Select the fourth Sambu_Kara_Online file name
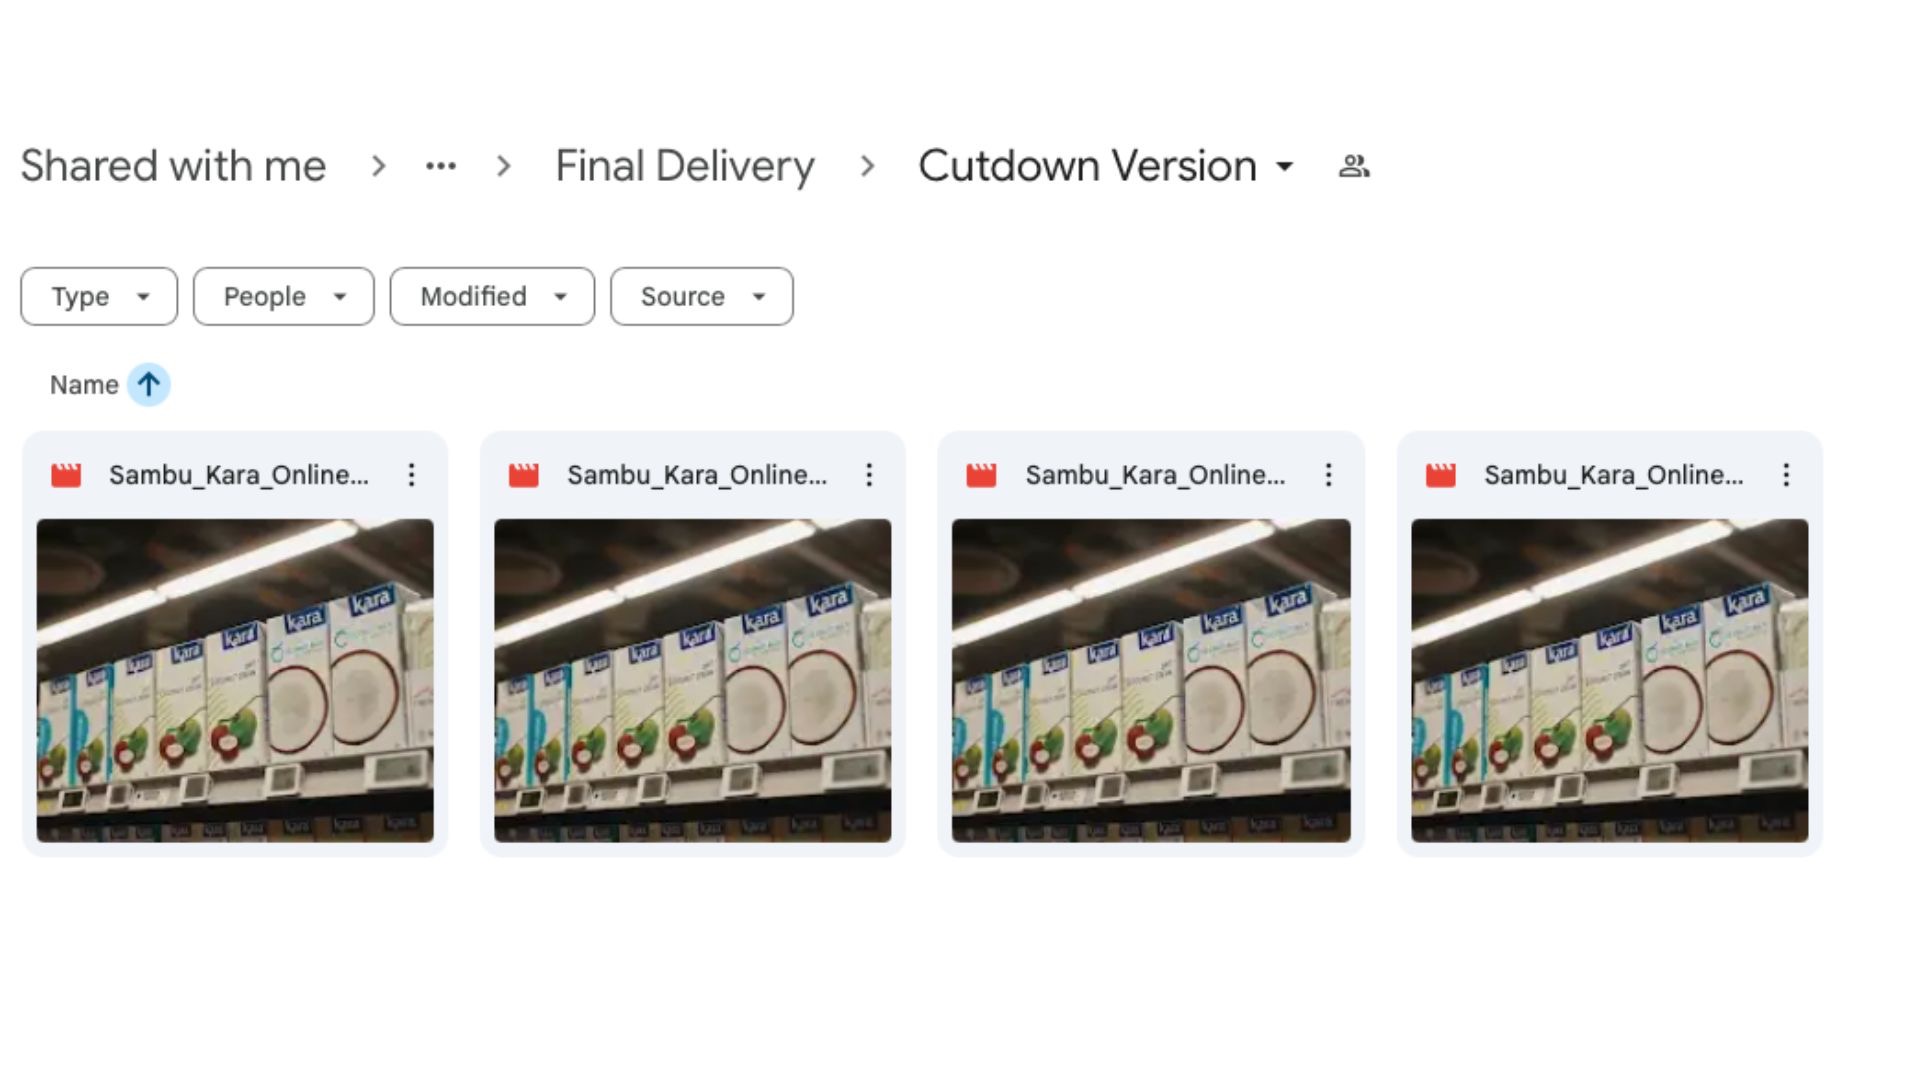The width and height of the screenshot is (1920, 1080). (1614, 475)
